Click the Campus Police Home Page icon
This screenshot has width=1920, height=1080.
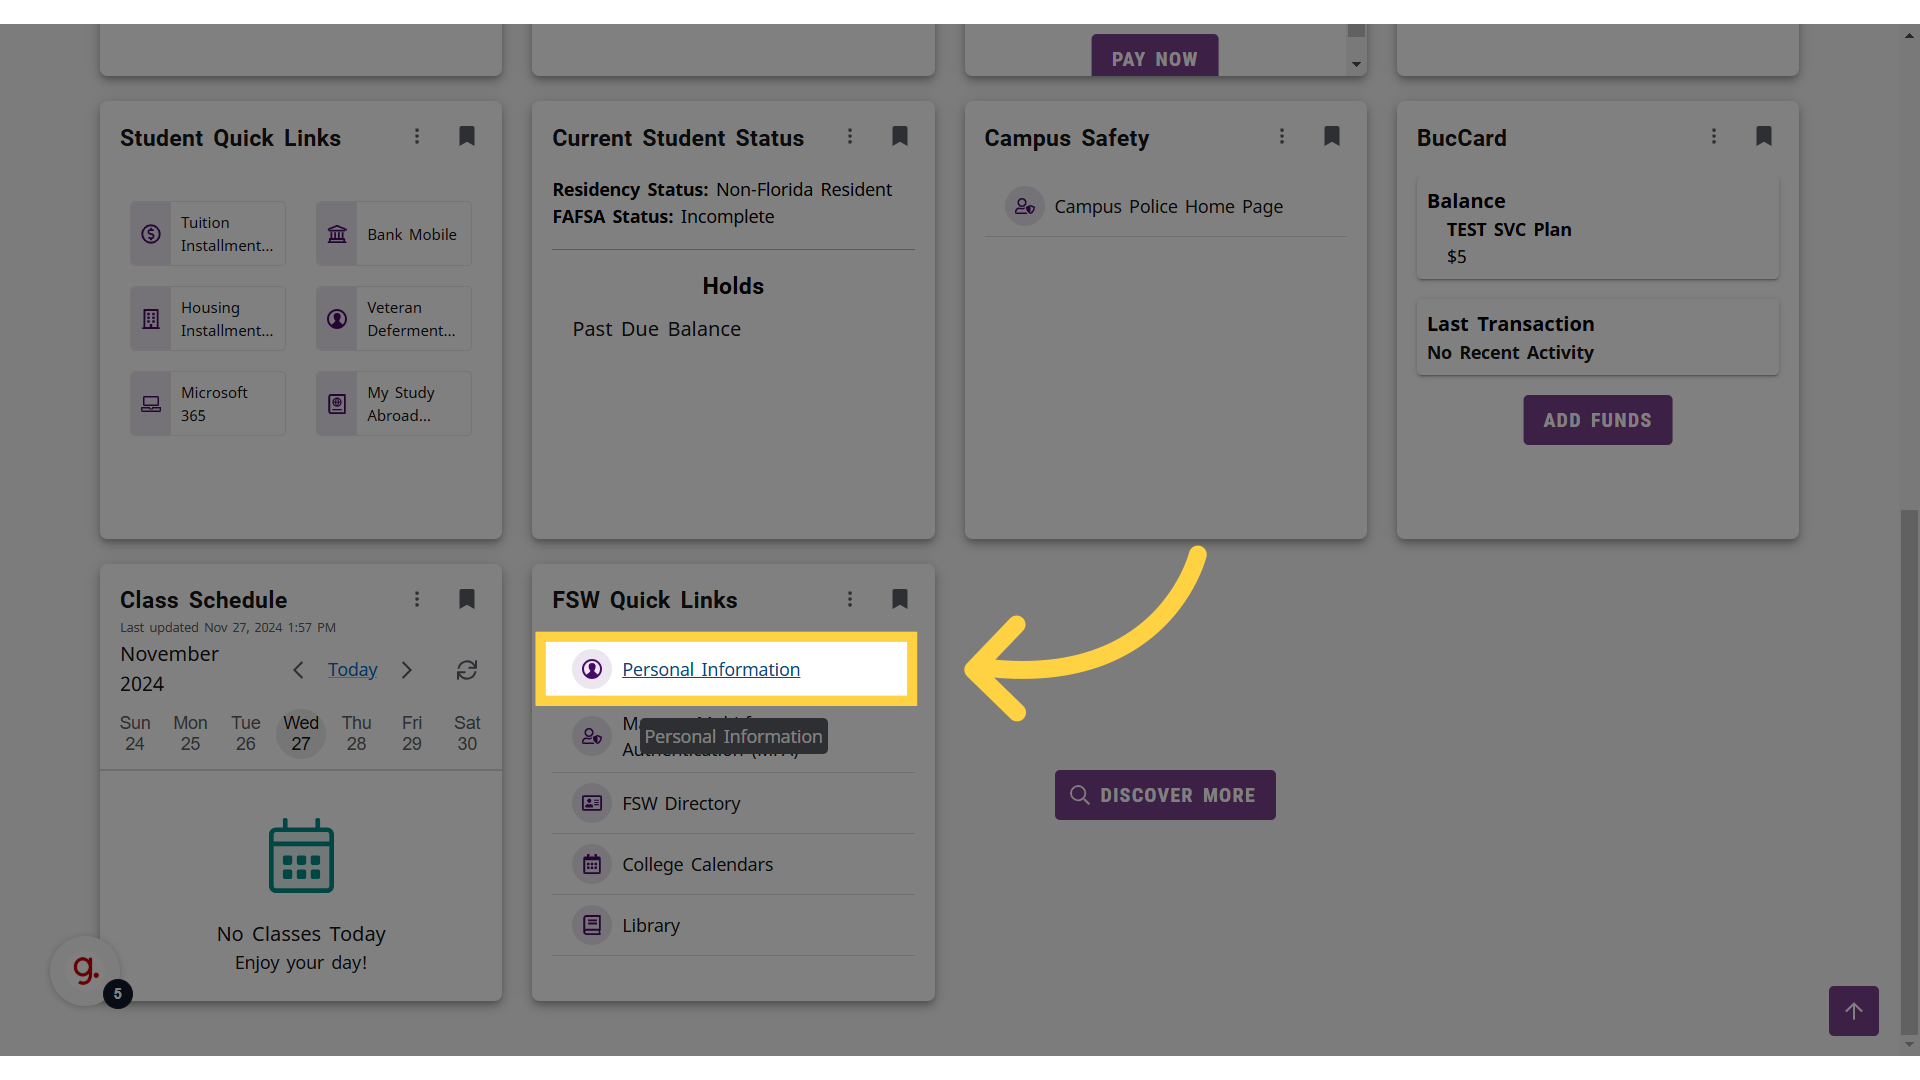(1025, 207)
